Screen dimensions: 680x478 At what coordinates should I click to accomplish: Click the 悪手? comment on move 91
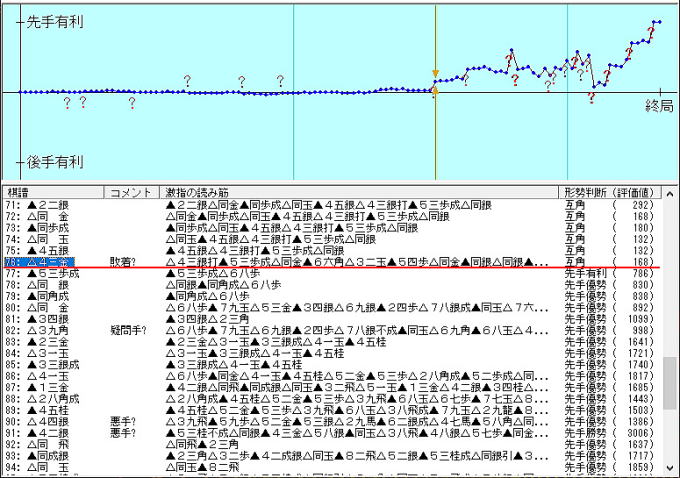pos(123,433)
